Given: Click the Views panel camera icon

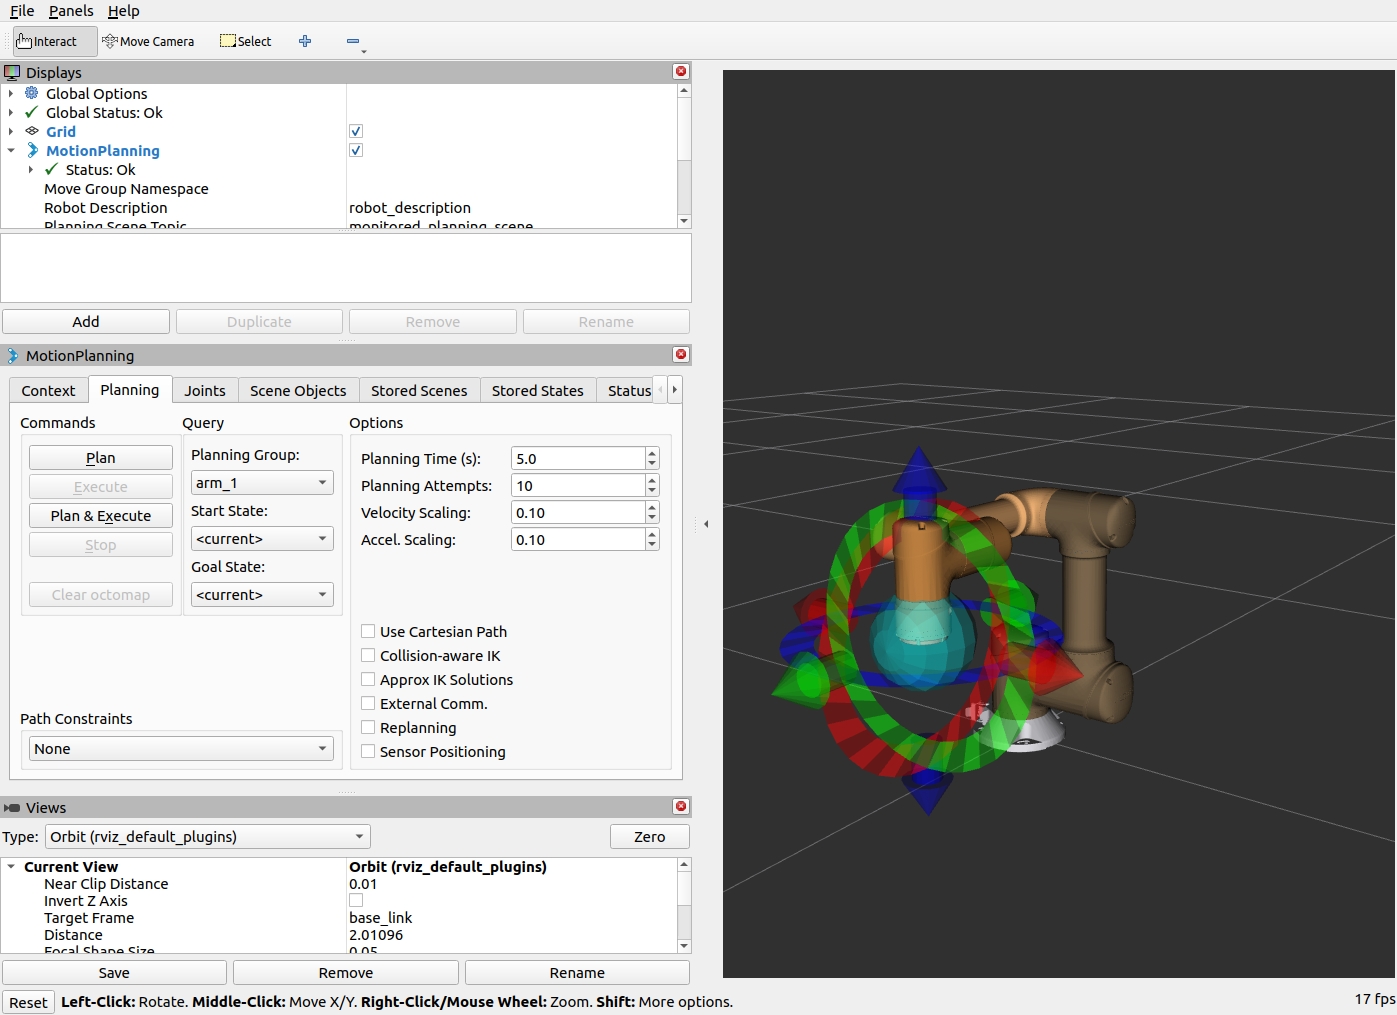Looking at the screenshot, I should point(12,807).
